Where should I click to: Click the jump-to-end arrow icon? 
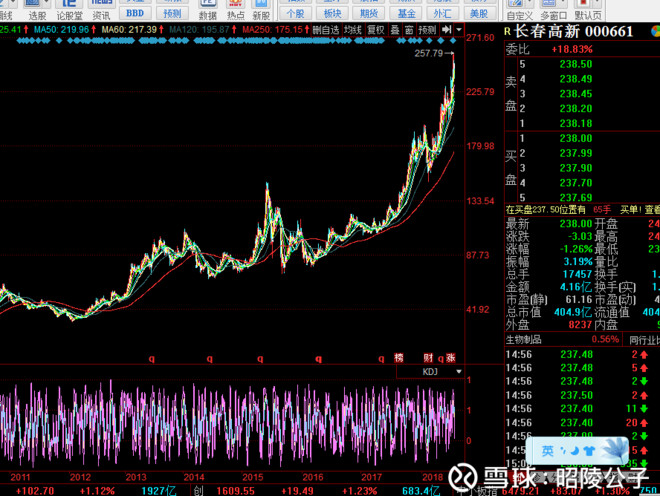click(446, 30)
